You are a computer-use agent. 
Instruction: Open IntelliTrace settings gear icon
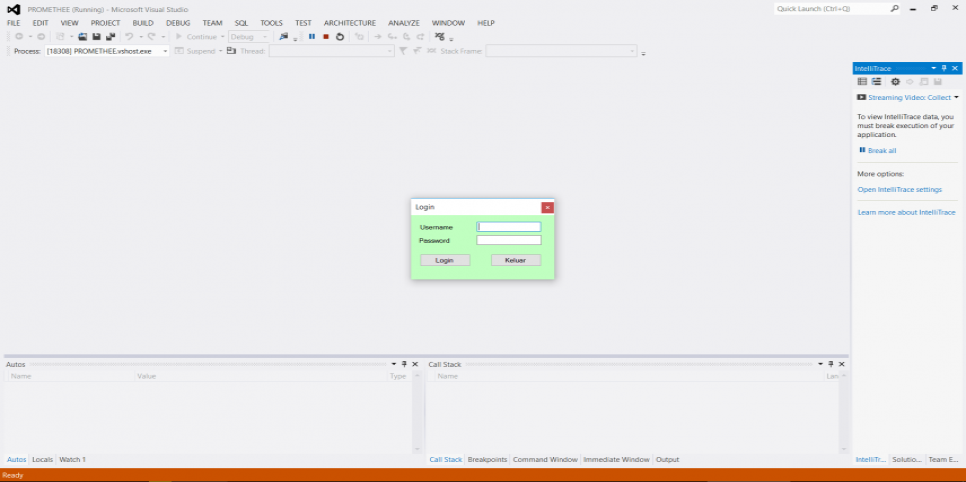[895, 81]
